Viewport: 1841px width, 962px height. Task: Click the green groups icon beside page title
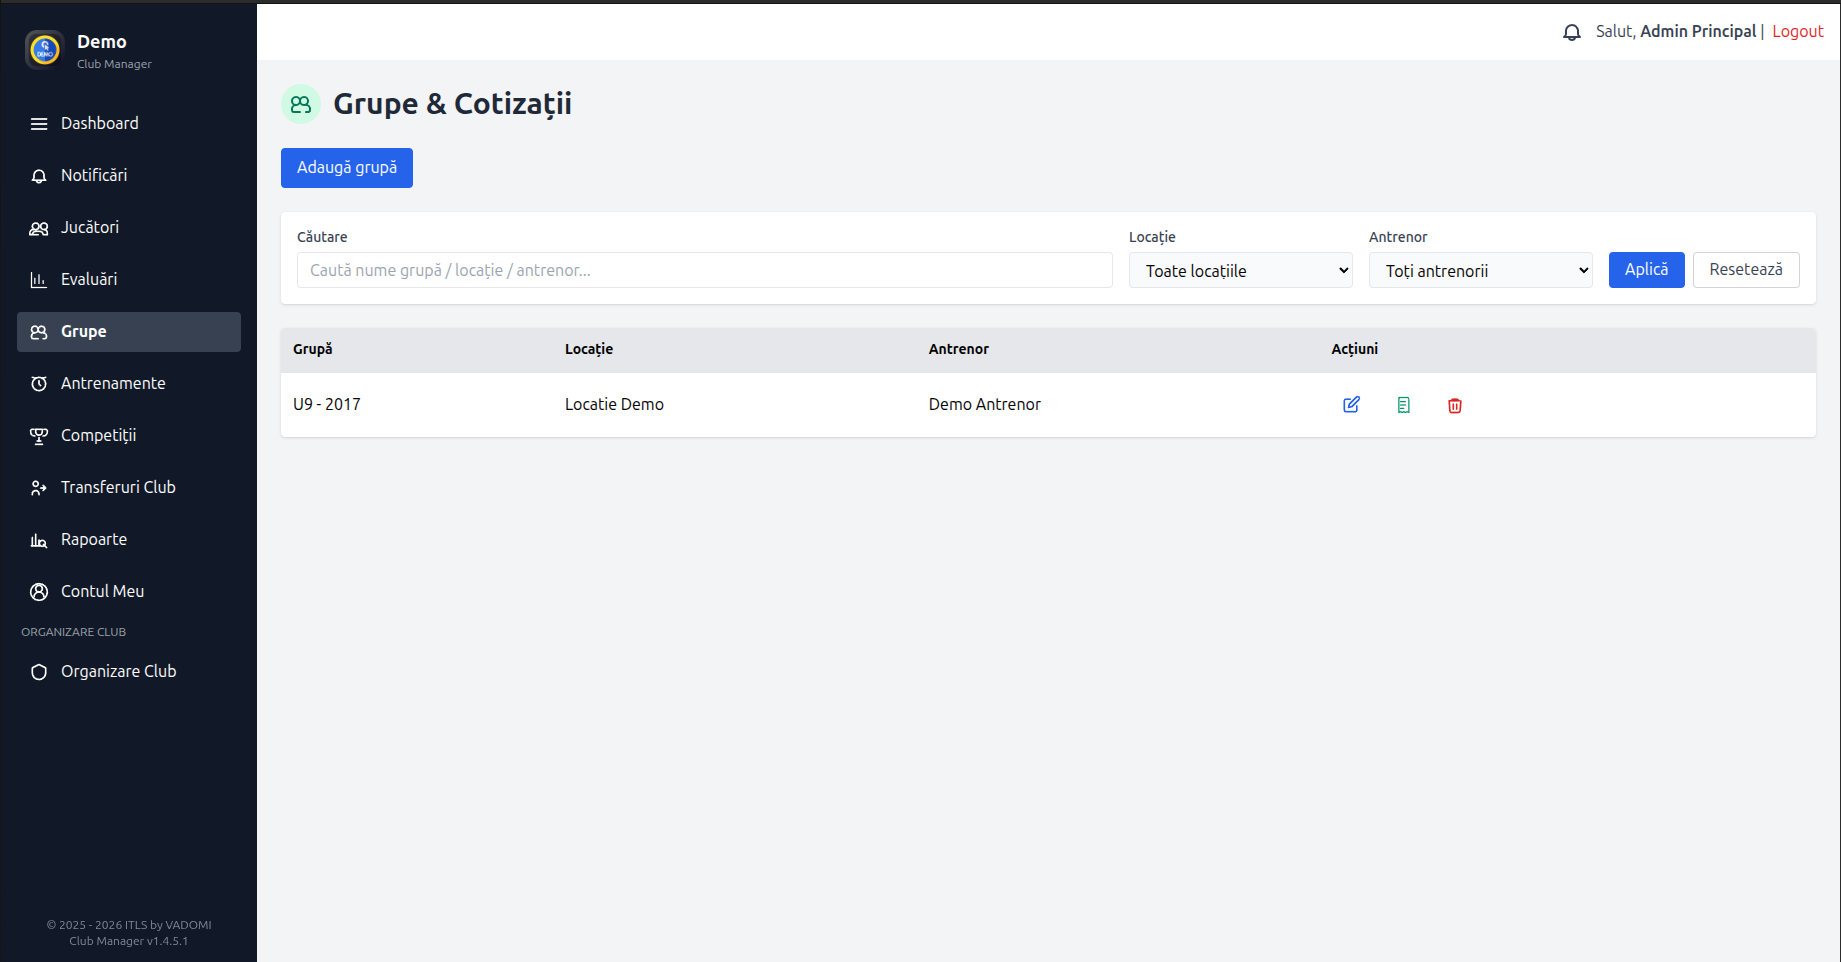tap(301, 104)
